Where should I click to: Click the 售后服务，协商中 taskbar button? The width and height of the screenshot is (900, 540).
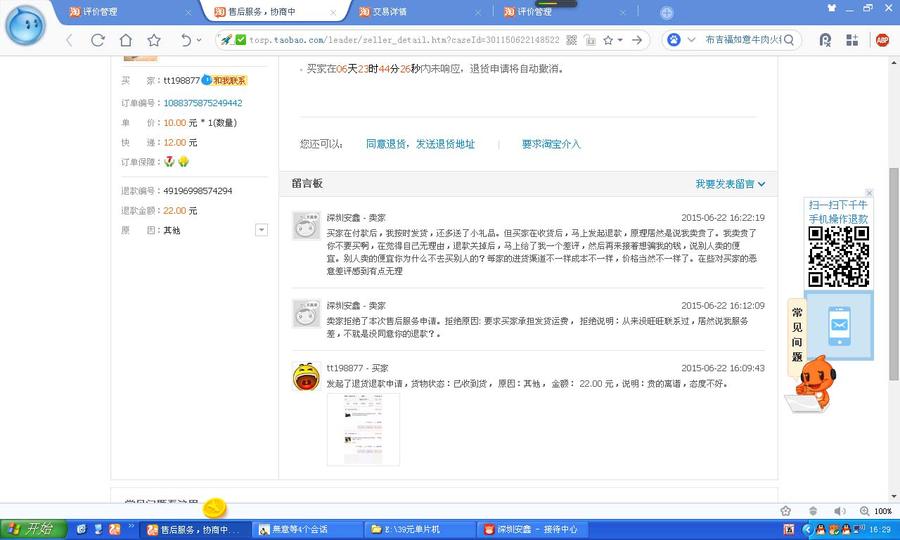(x=196, y=529)
